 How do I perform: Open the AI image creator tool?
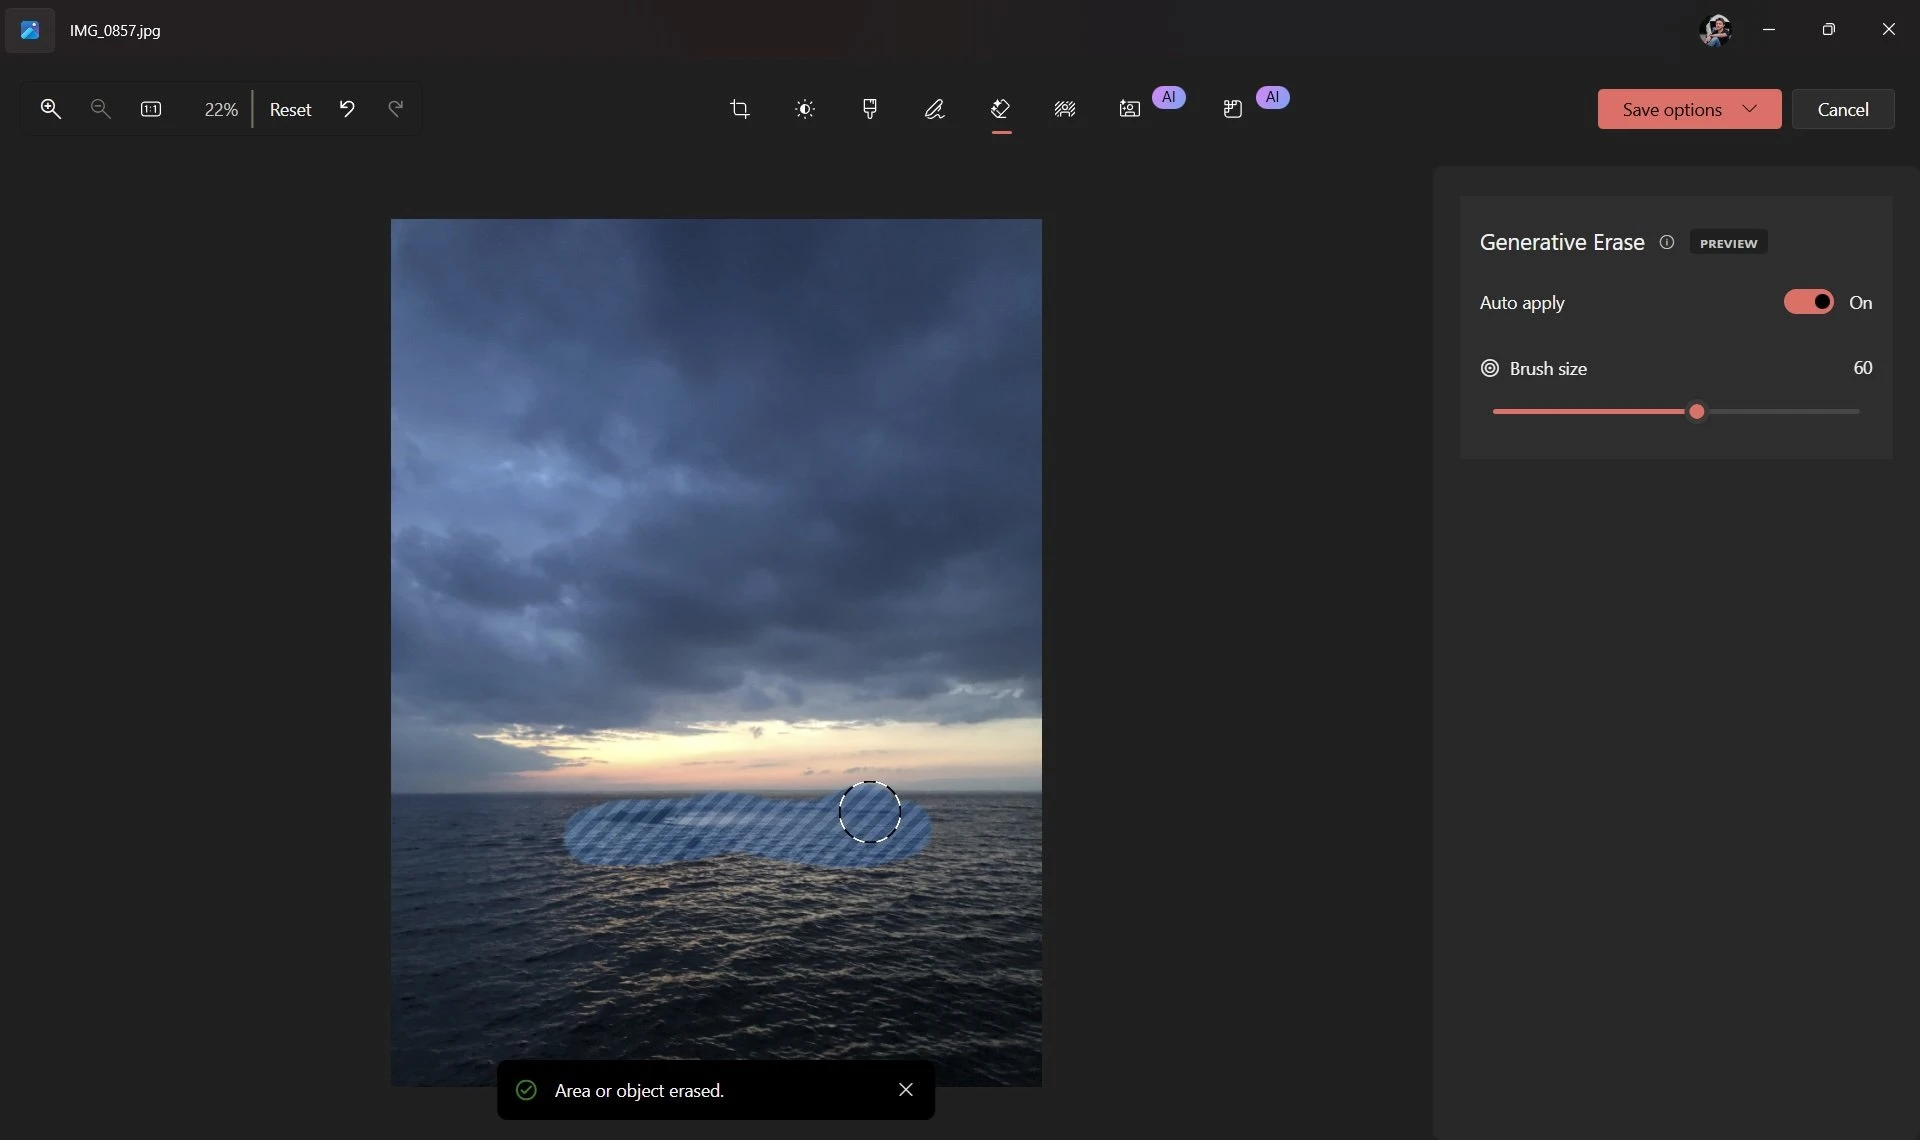tap(1233, 109)
